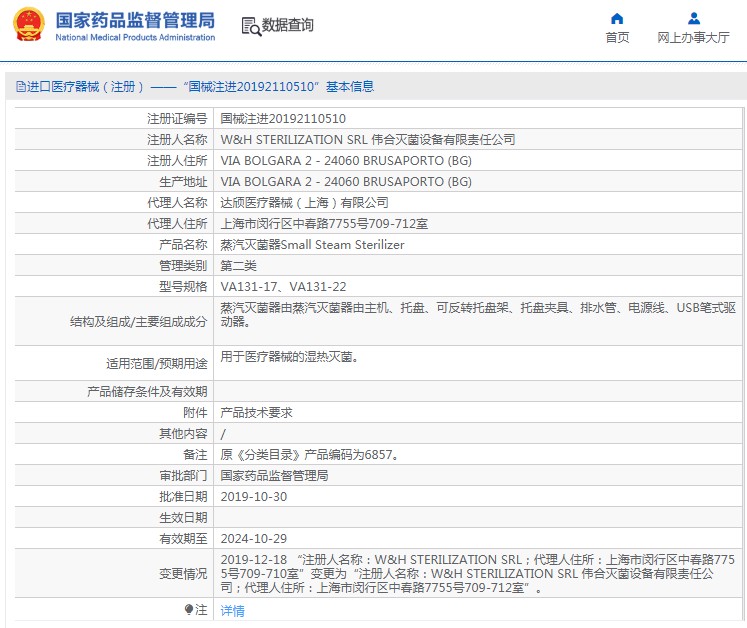Image resolution: width=747 pixels, height=628 pixels.
Task: Click the 备注 value mentioning 6857
Action: [309, 455]
